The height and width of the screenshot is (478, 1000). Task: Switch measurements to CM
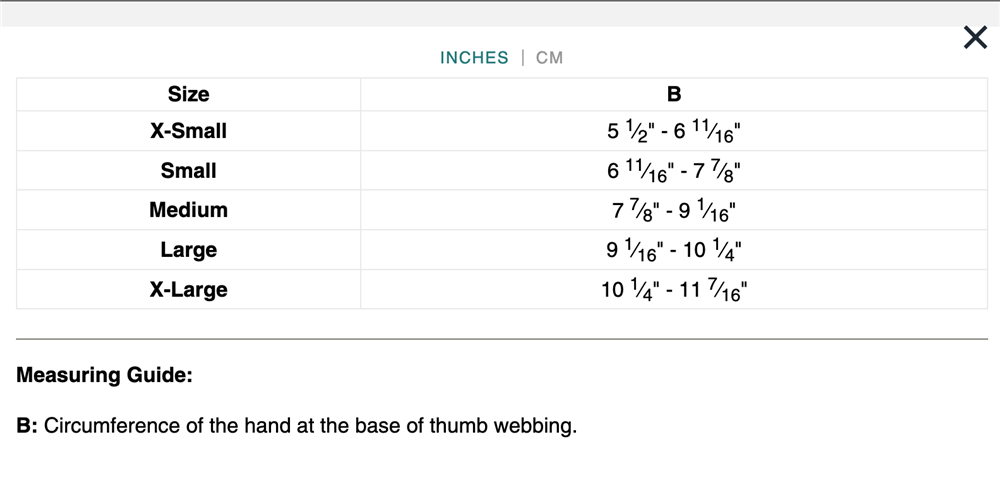coord(549,58)
